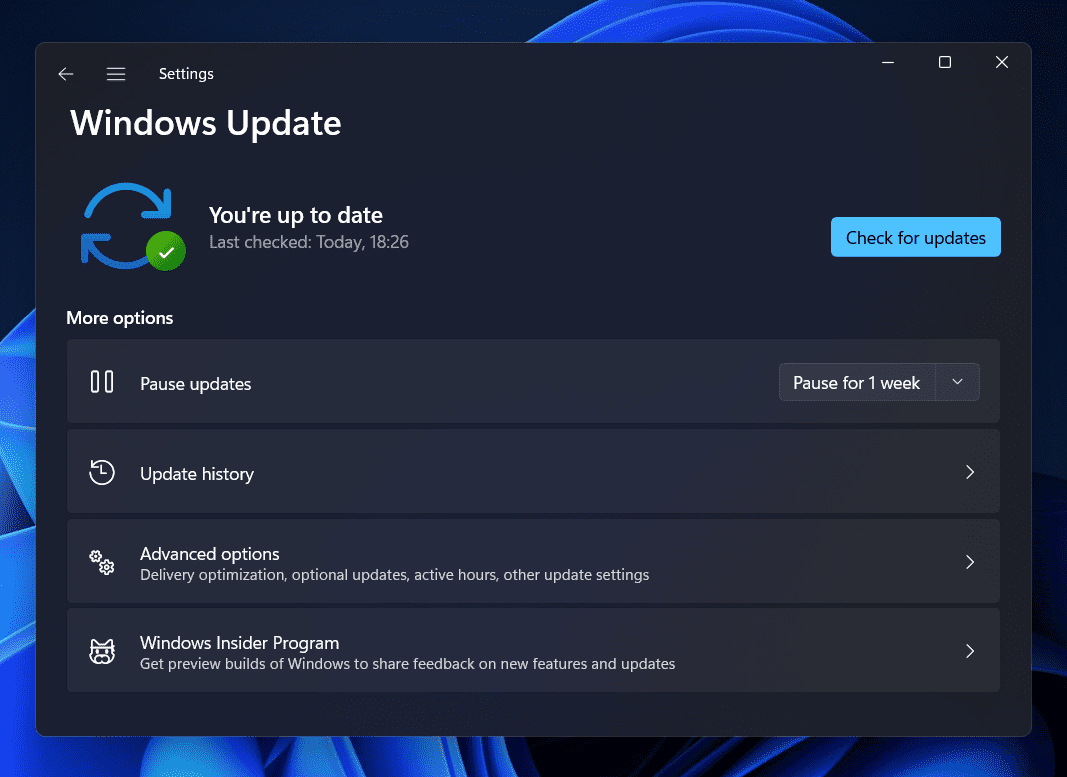Click the pause icon beside Pause updates
This screenshot has height=777, width=1067.
pyautogui.click(x=102, y=382)
